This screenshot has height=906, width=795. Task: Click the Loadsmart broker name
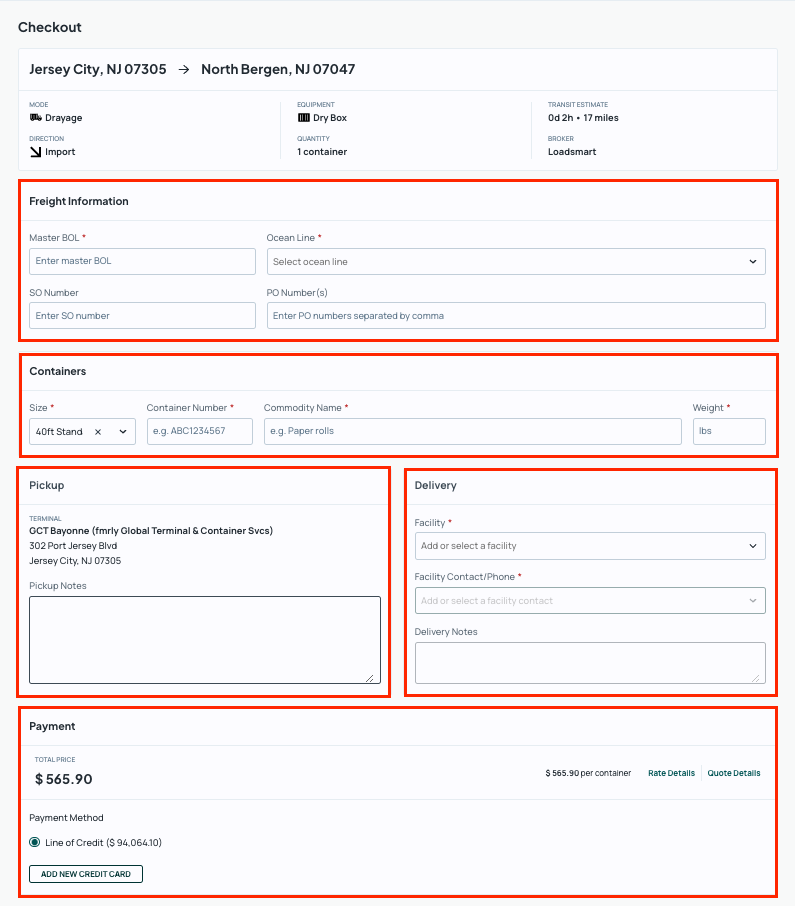tap(571, 151)
